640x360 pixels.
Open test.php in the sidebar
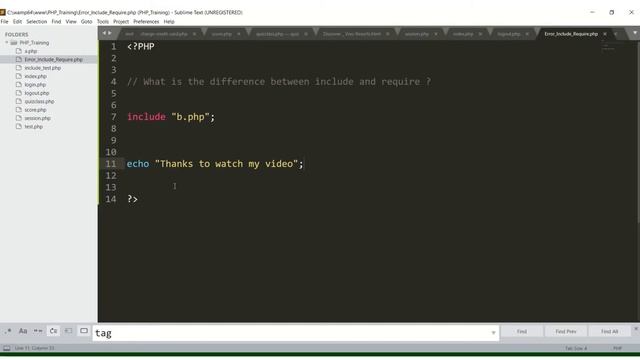point(33,127)
